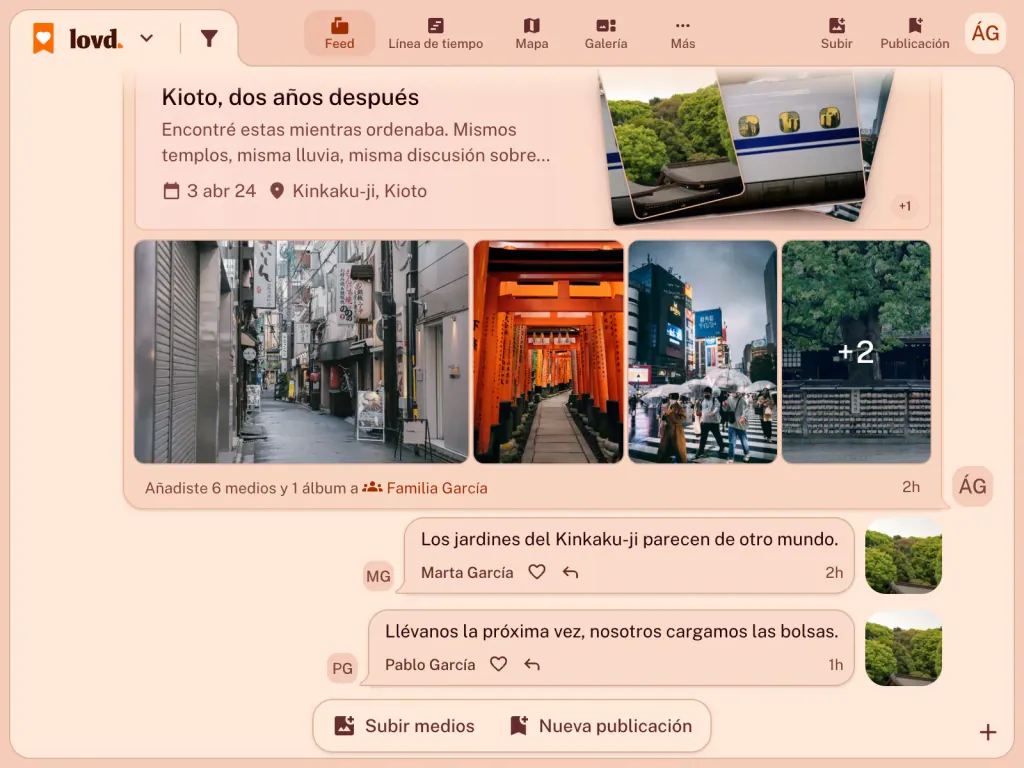Image resolution: width=1024 pixels, height=768 pixels.
Task: Like Pablo García's comment with the heart
Action: 498,664
